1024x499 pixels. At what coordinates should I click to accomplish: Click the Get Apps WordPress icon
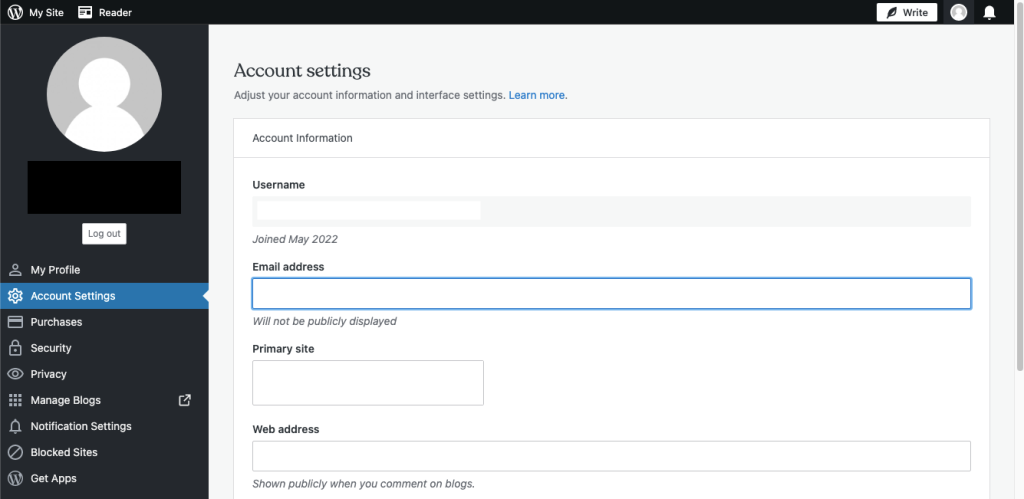pos(15,478)
